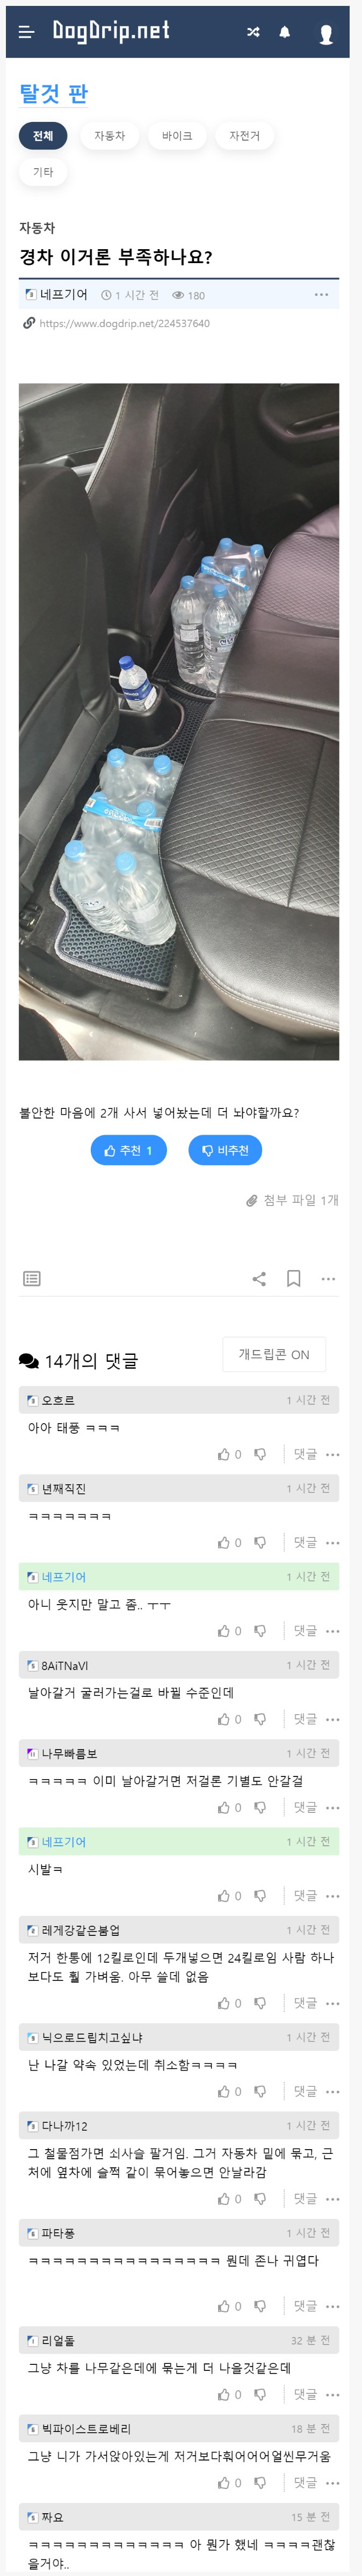Image resolution: width=362 pixels, height=2576 pixels.
Task: Dislike the comment by 8AiTNaVI
Action: click(x=260, y=1719)
